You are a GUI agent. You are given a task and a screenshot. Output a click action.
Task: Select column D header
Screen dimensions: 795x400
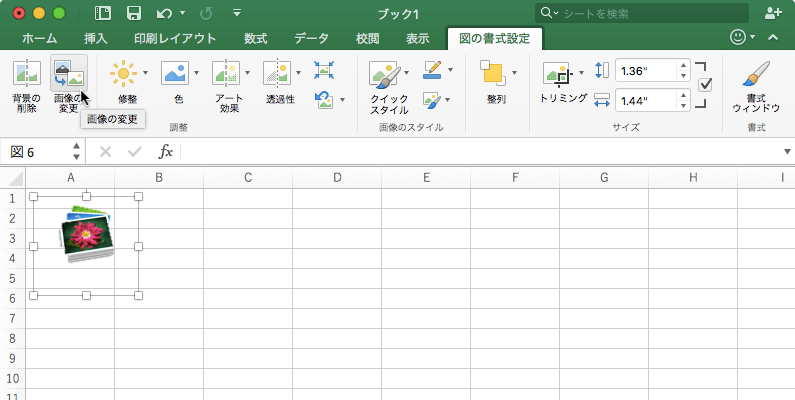click(x=337, y=178)
